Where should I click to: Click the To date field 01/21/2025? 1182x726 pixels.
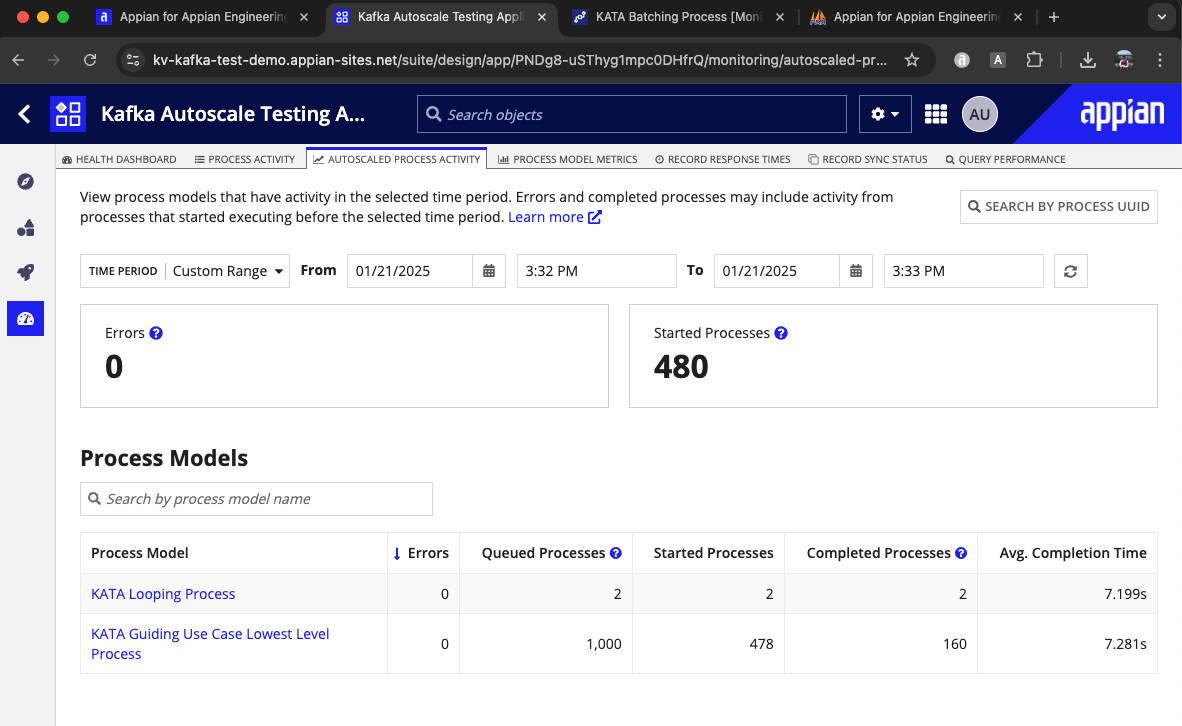click(776, 271)
